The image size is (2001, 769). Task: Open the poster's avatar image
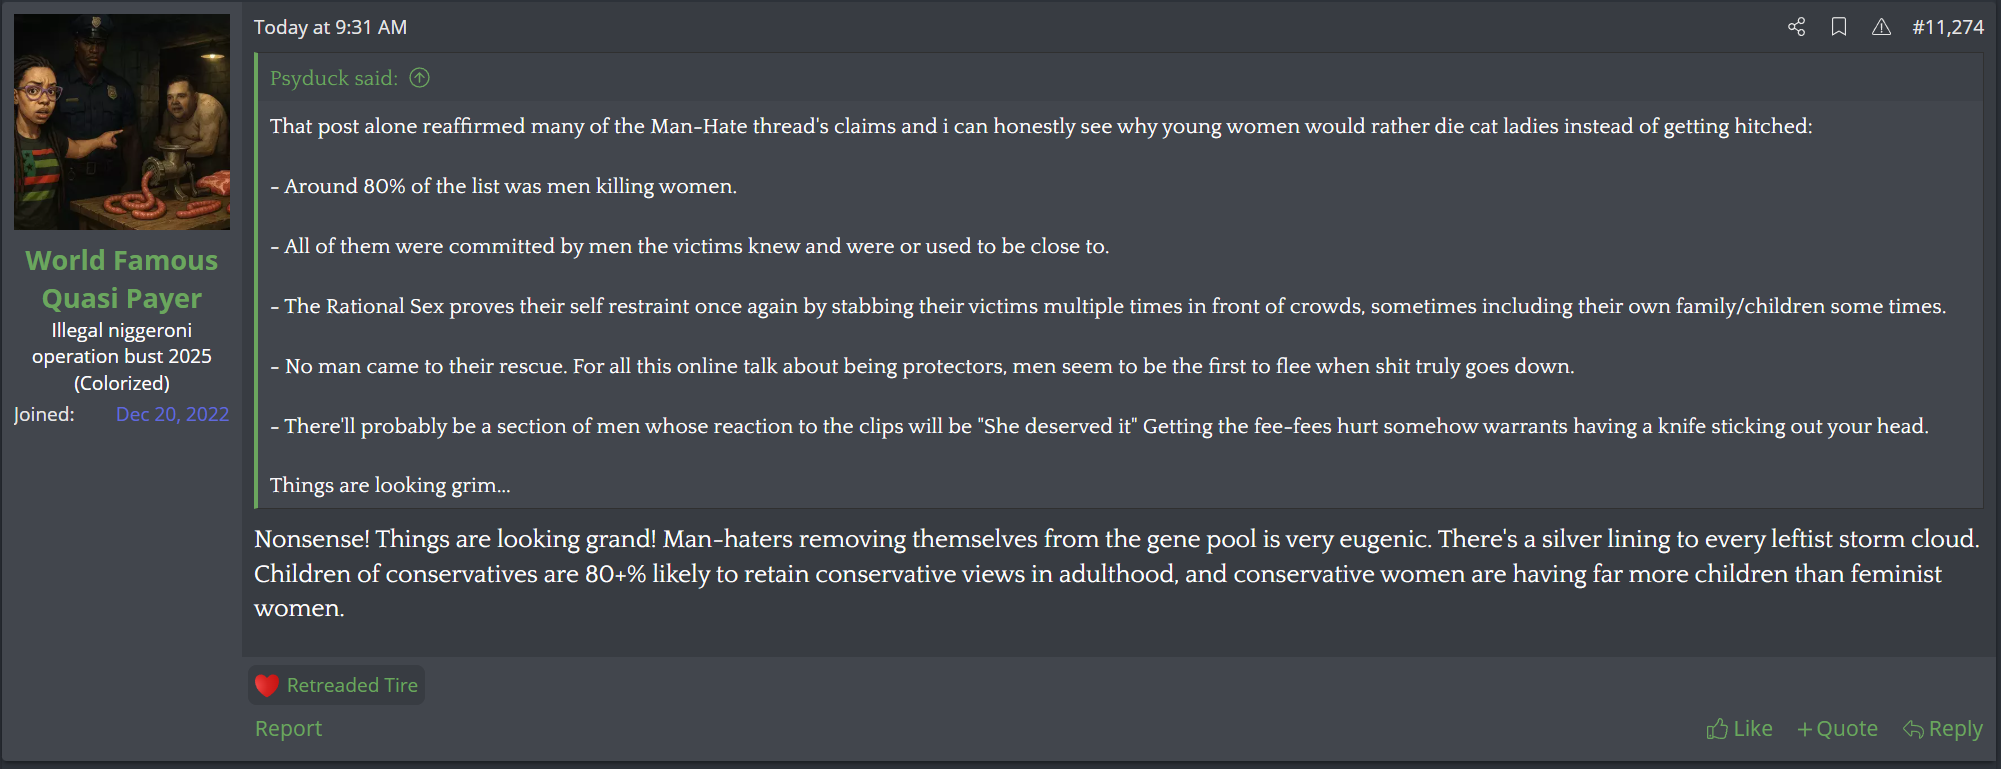pyautogui.click(x=122, y=122)
